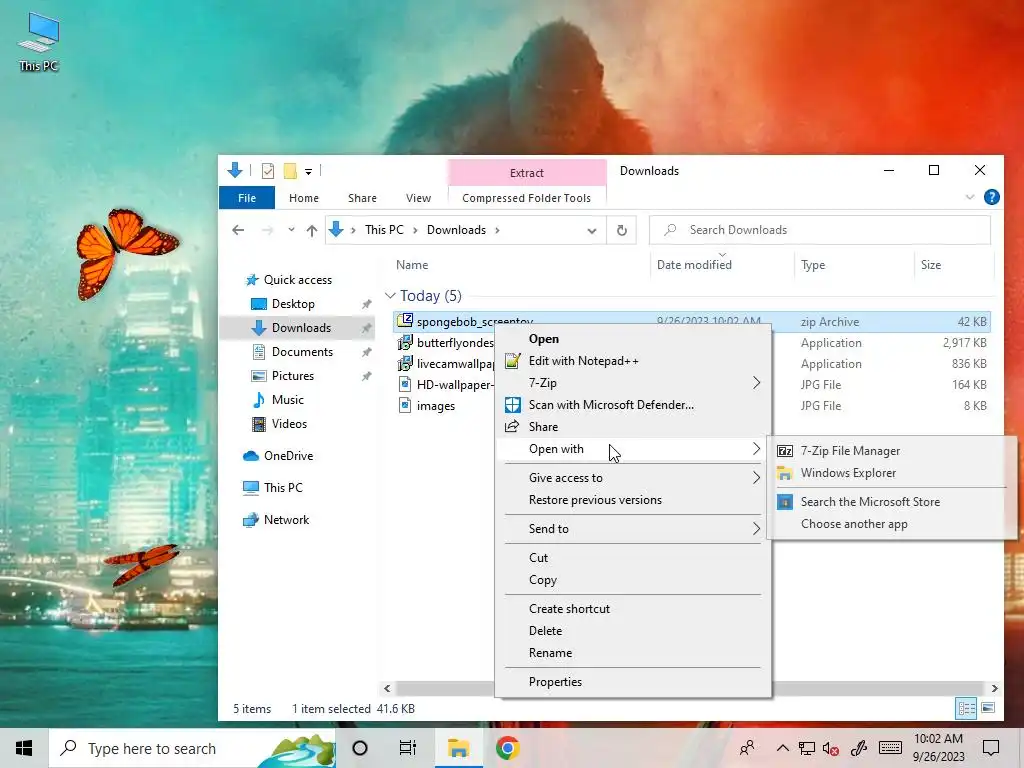The width and height of the screenshot is (1024, 768).
Task: Expand the Give access to submenu
Action: tap(633, 478)
